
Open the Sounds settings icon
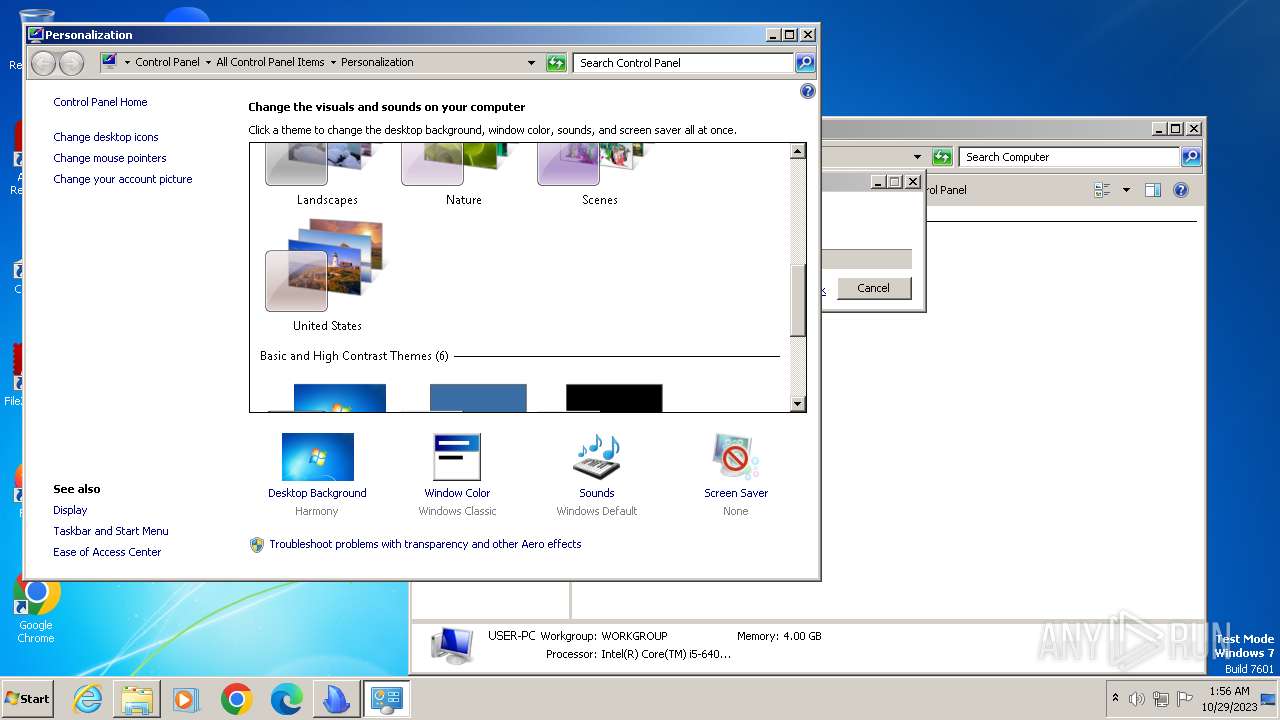597,457
